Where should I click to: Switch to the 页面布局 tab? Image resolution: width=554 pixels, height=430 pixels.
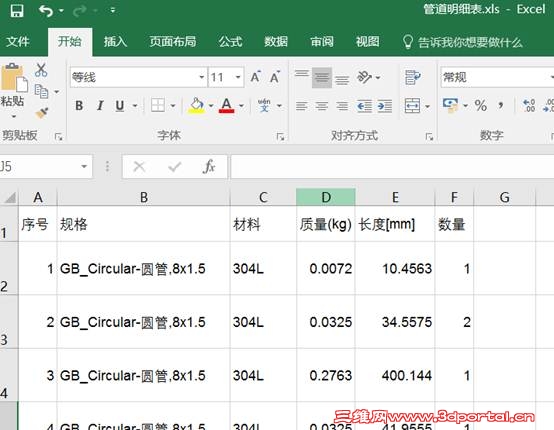tap(173, 42)
